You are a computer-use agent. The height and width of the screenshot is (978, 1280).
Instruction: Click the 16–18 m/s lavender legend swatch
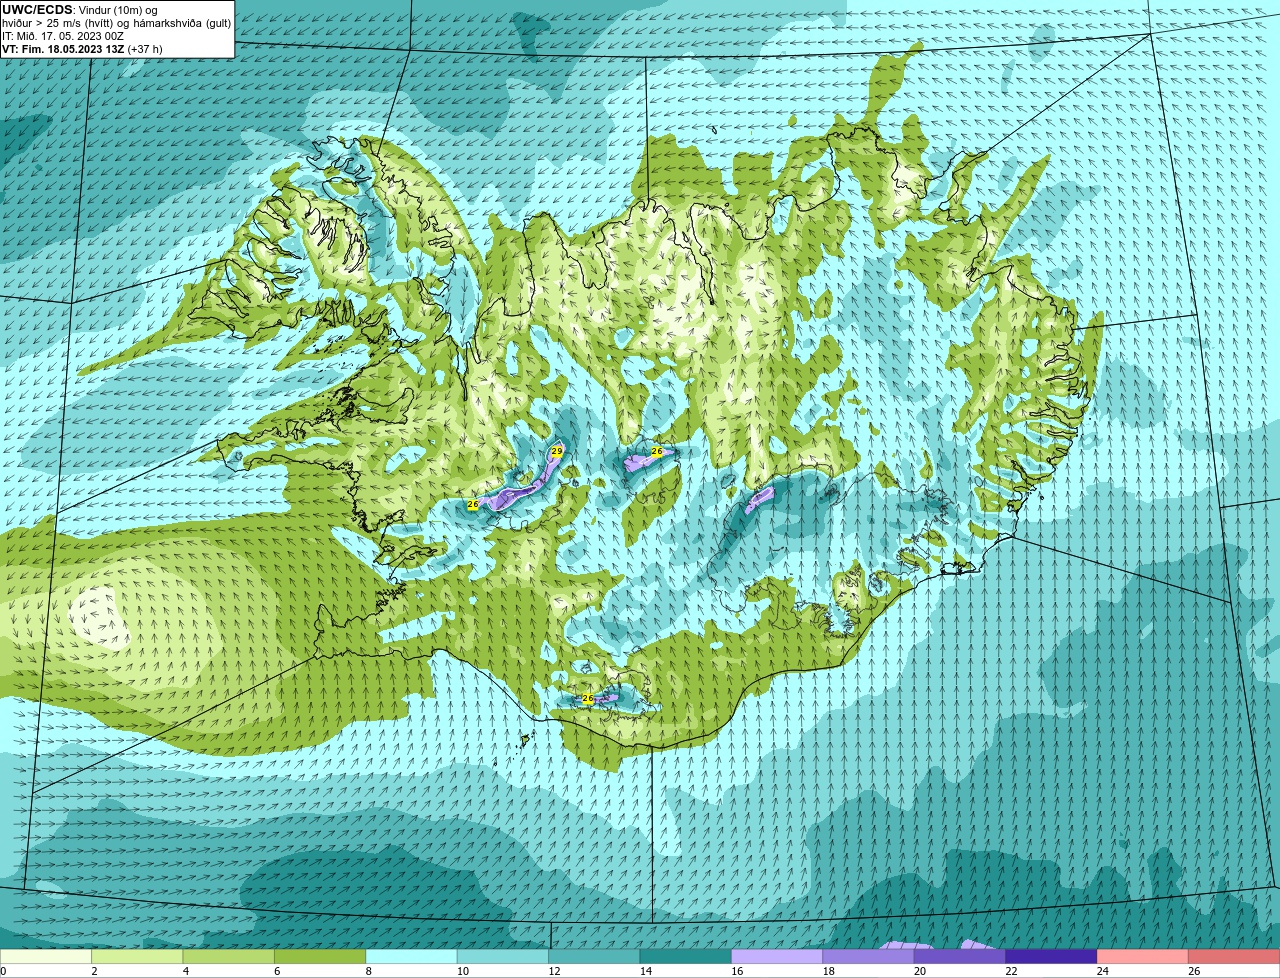click(777, 956)
